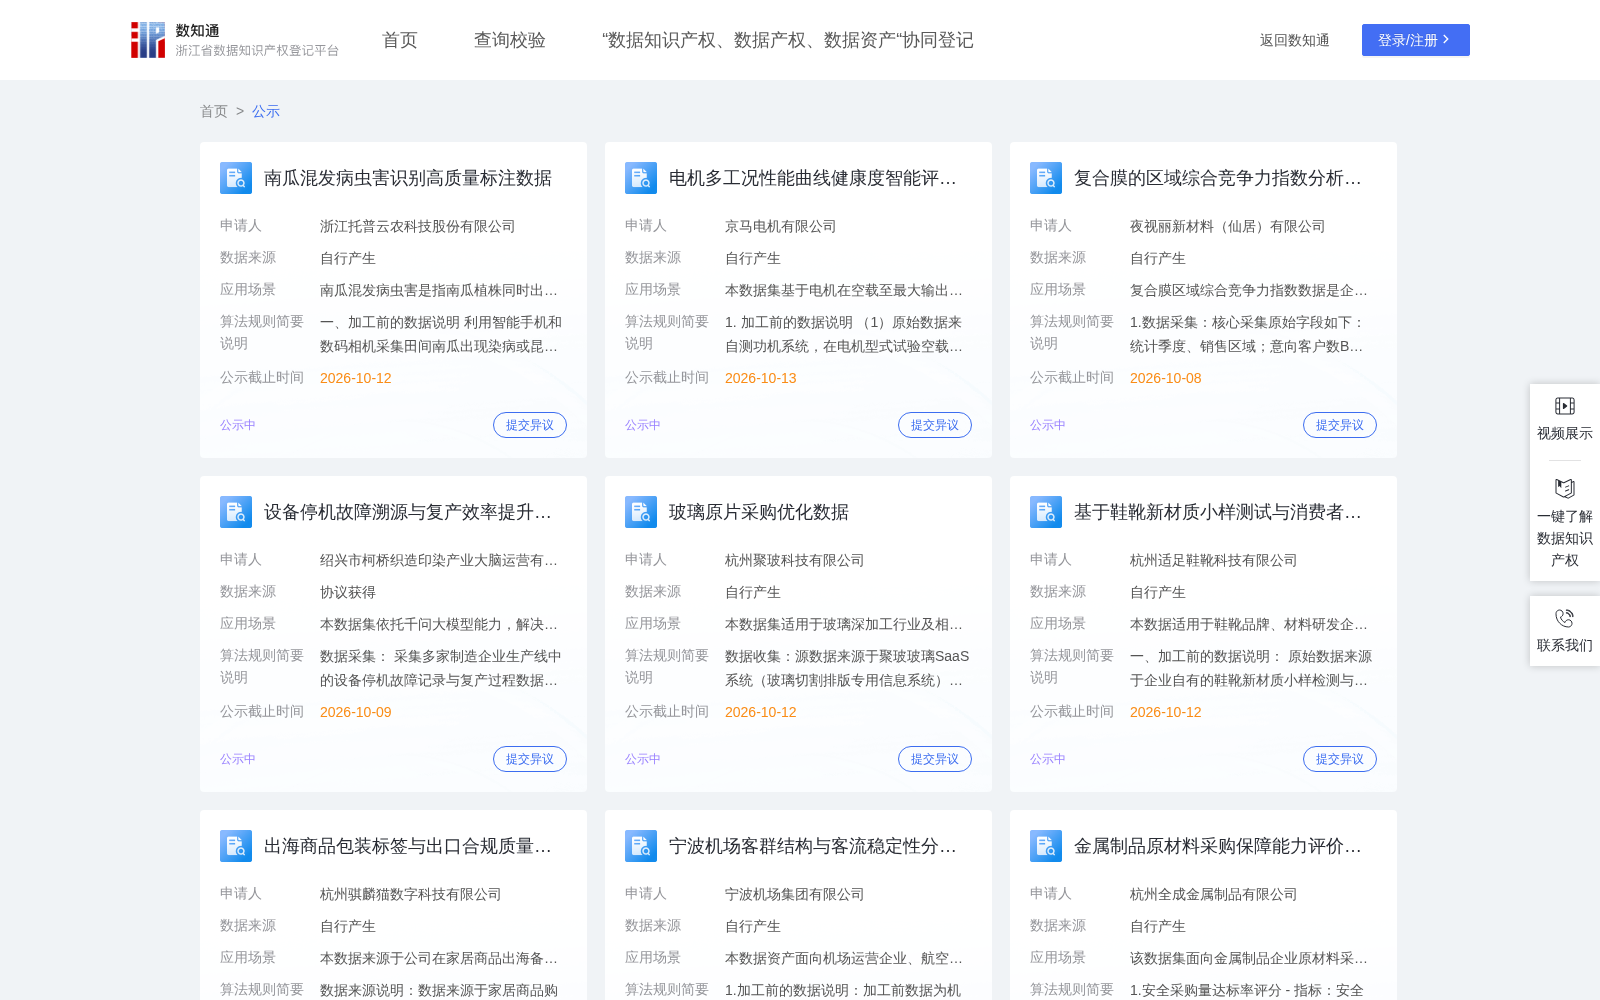Click the 公示 breadcrumb item
The image size is (1600, 1000).
click(266, 111)
